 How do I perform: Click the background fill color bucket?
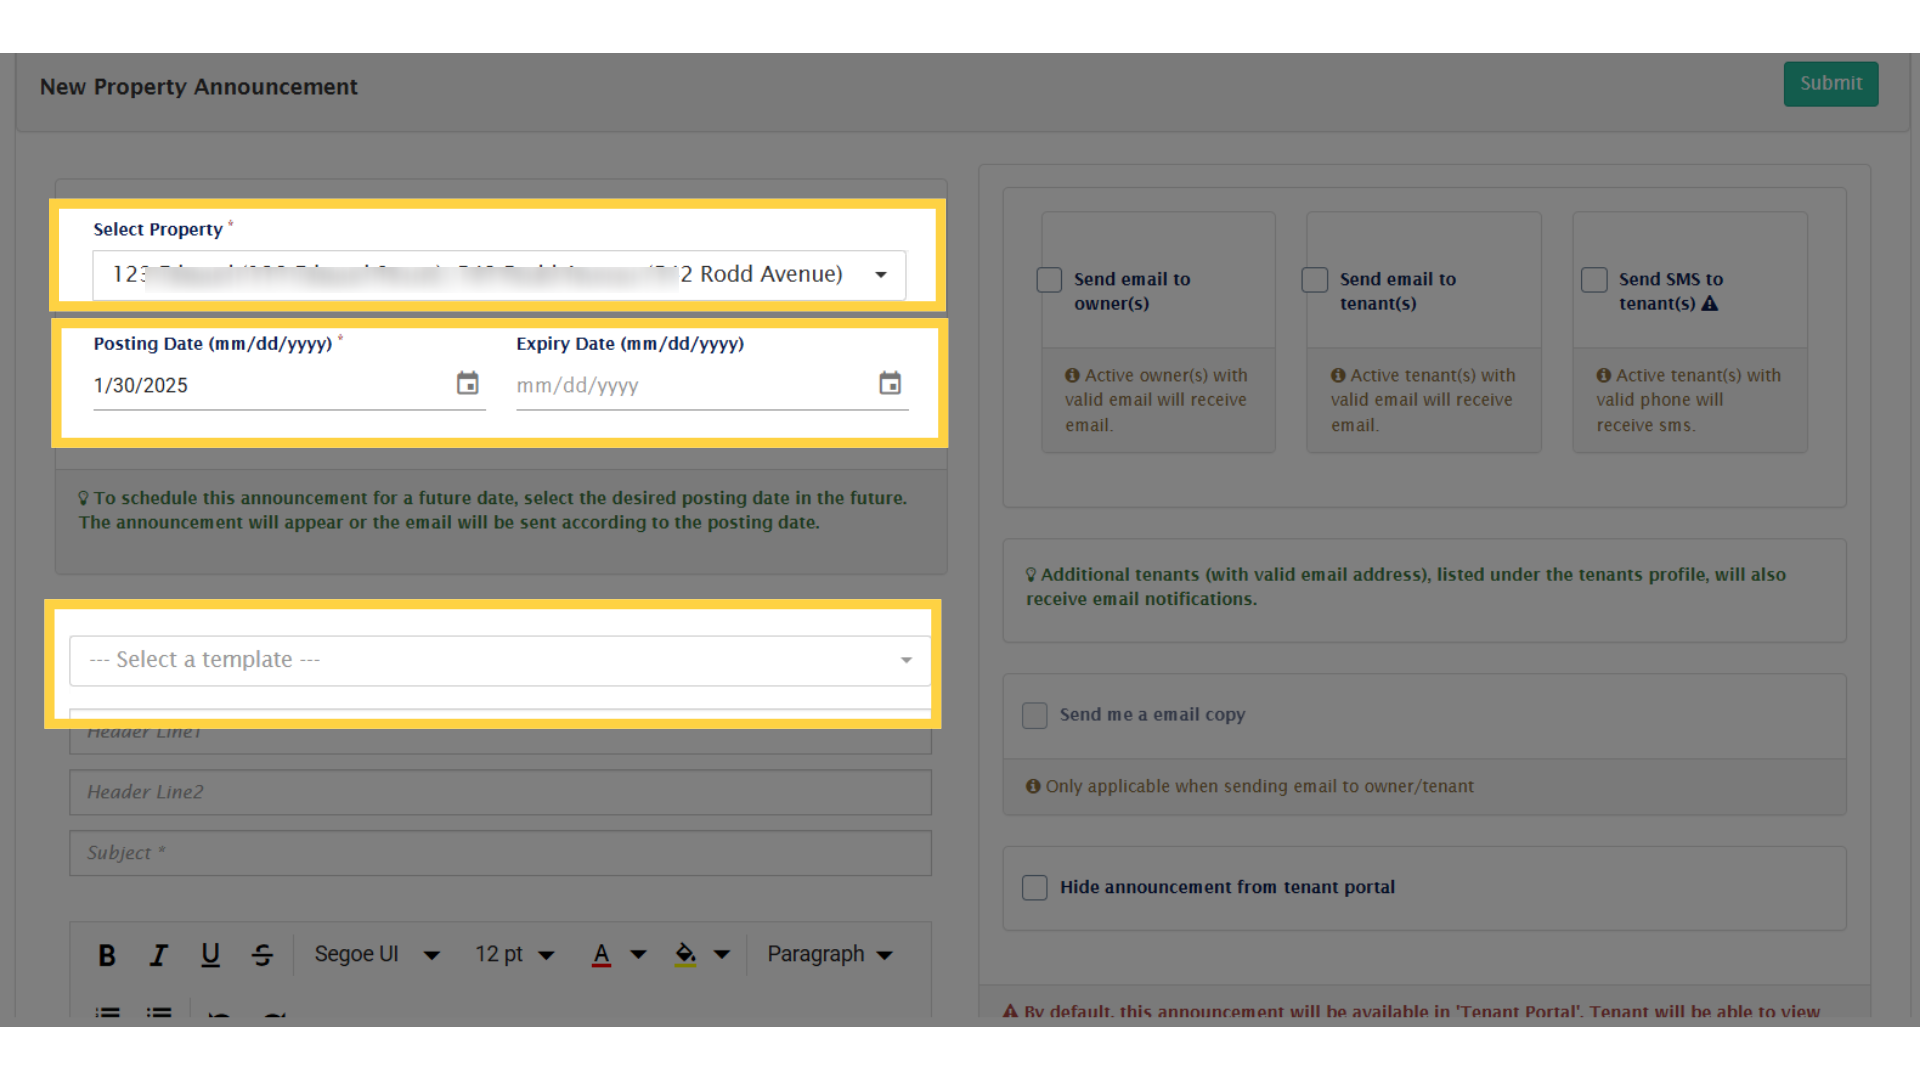[x=685, y=955]
